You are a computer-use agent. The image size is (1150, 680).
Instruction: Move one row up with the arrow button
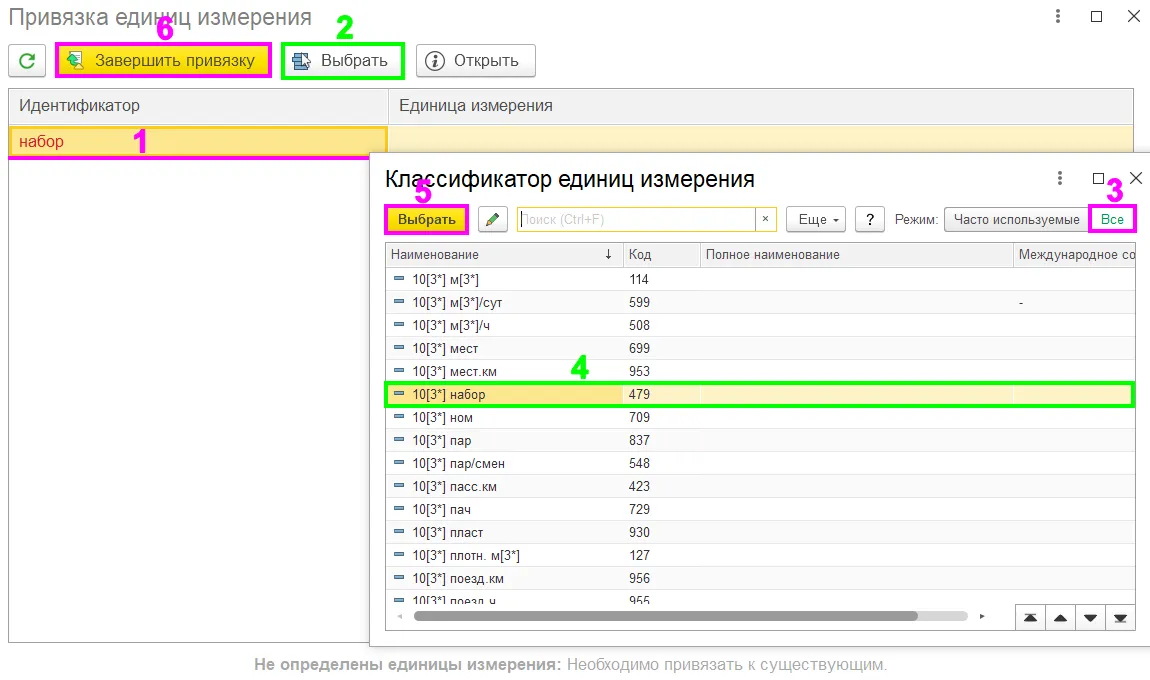point(1061,618)
